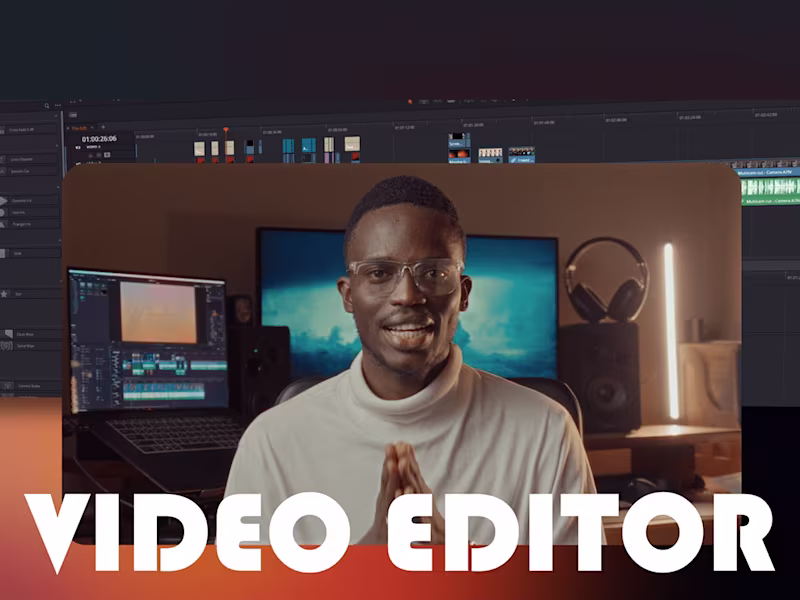Collapse the section above Slide transition

(x=58, y=240)
